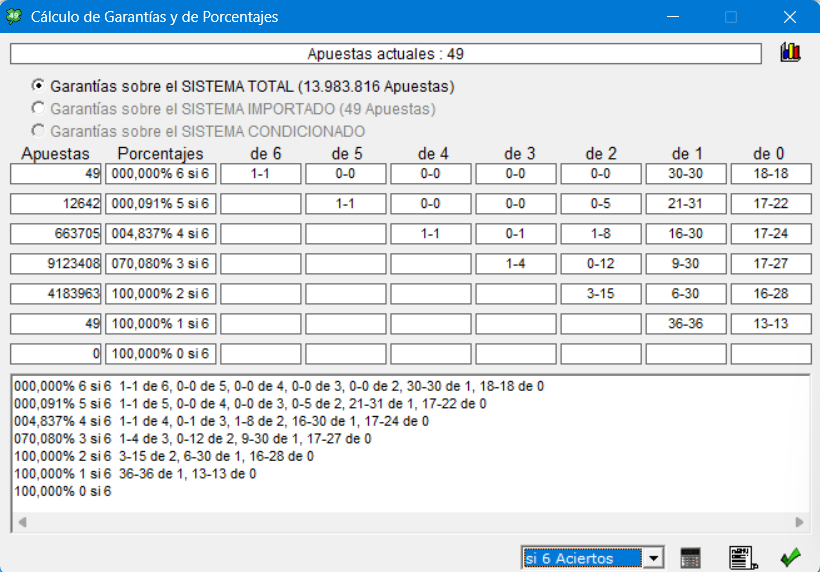This screenshot has height=572, width=820.
Task: Minimize the Cálculo de Garantías window
Action: coord(673,17)
